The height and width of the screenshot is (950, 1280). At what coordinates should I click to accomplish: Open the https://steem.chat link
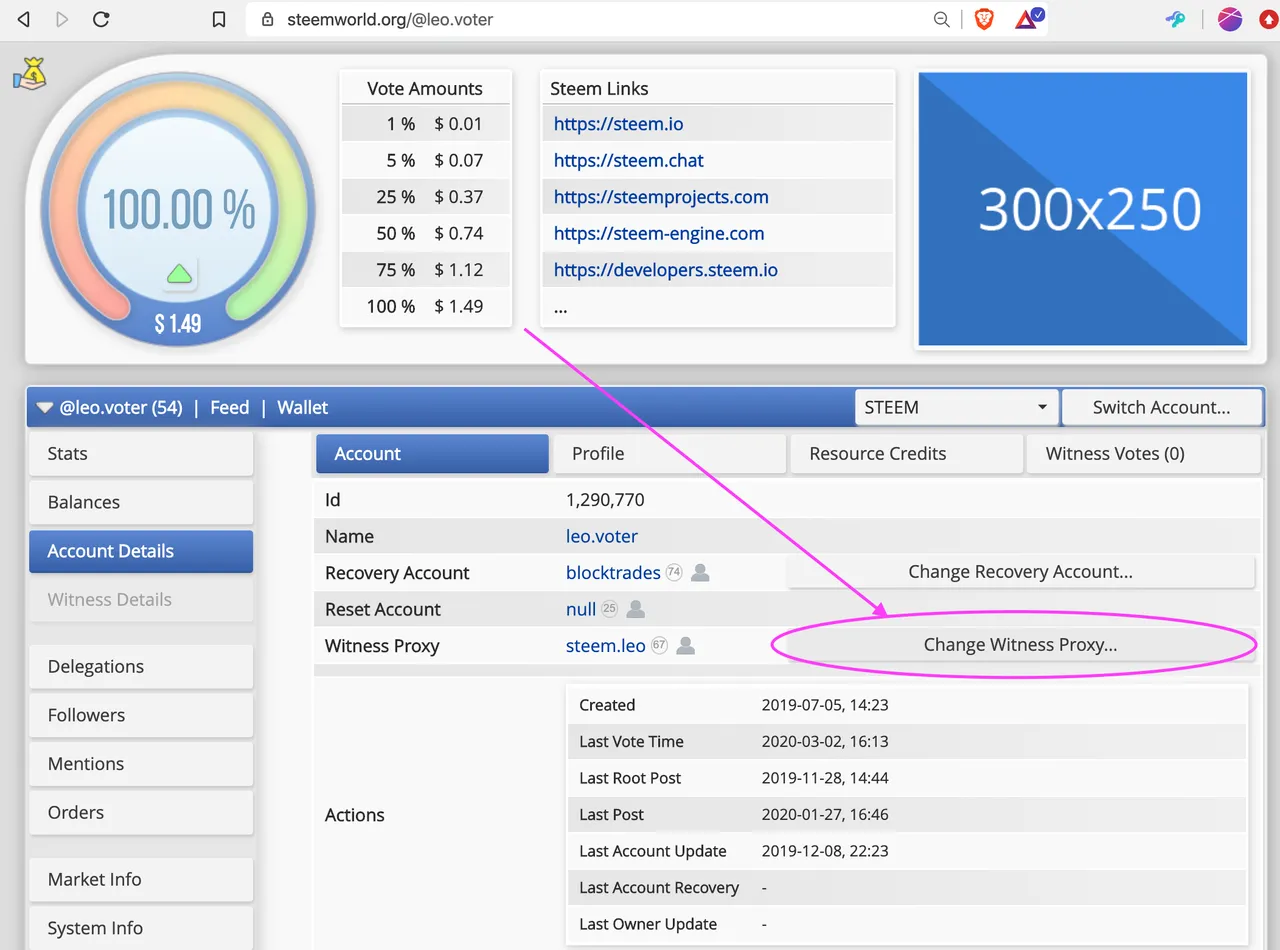click(x=628, y=160)
